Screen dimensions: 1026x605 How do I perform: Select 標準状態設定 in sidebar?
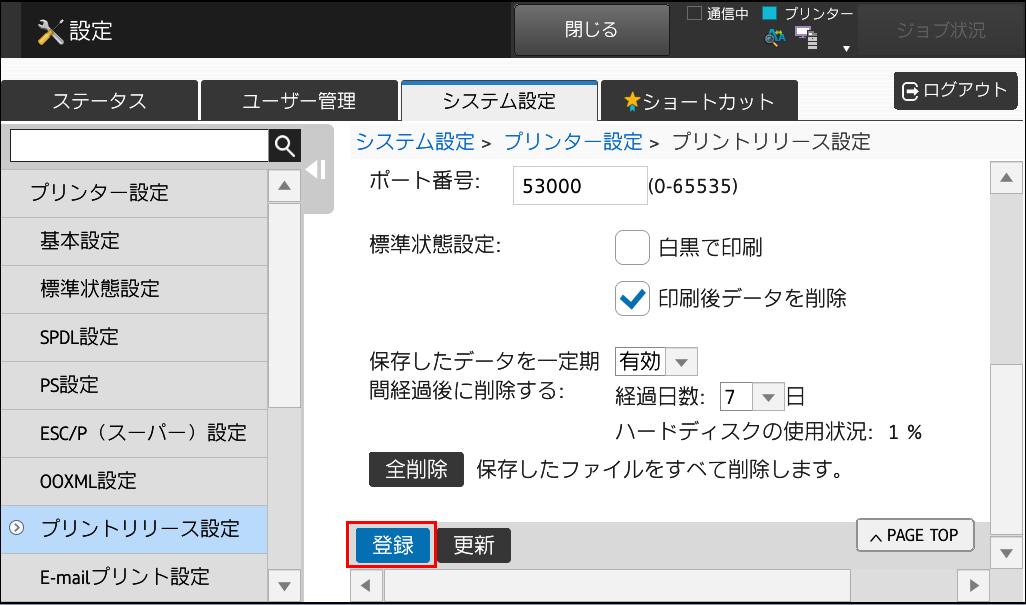(134, 289)
